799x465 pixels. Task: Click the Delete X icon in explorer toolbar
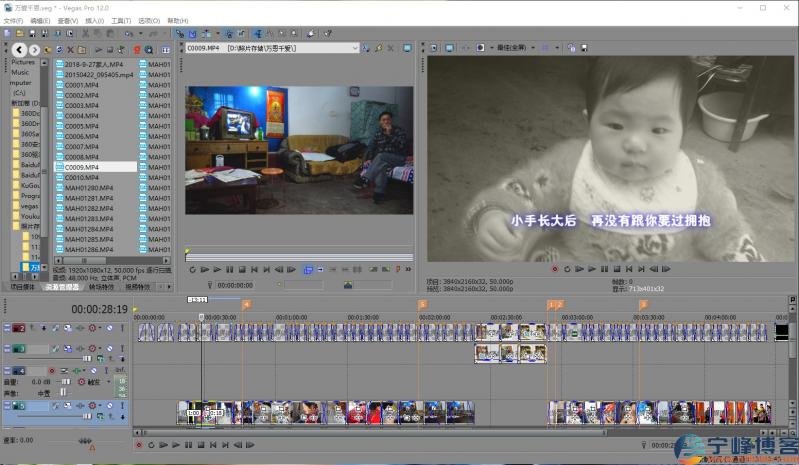pos(70,50)
